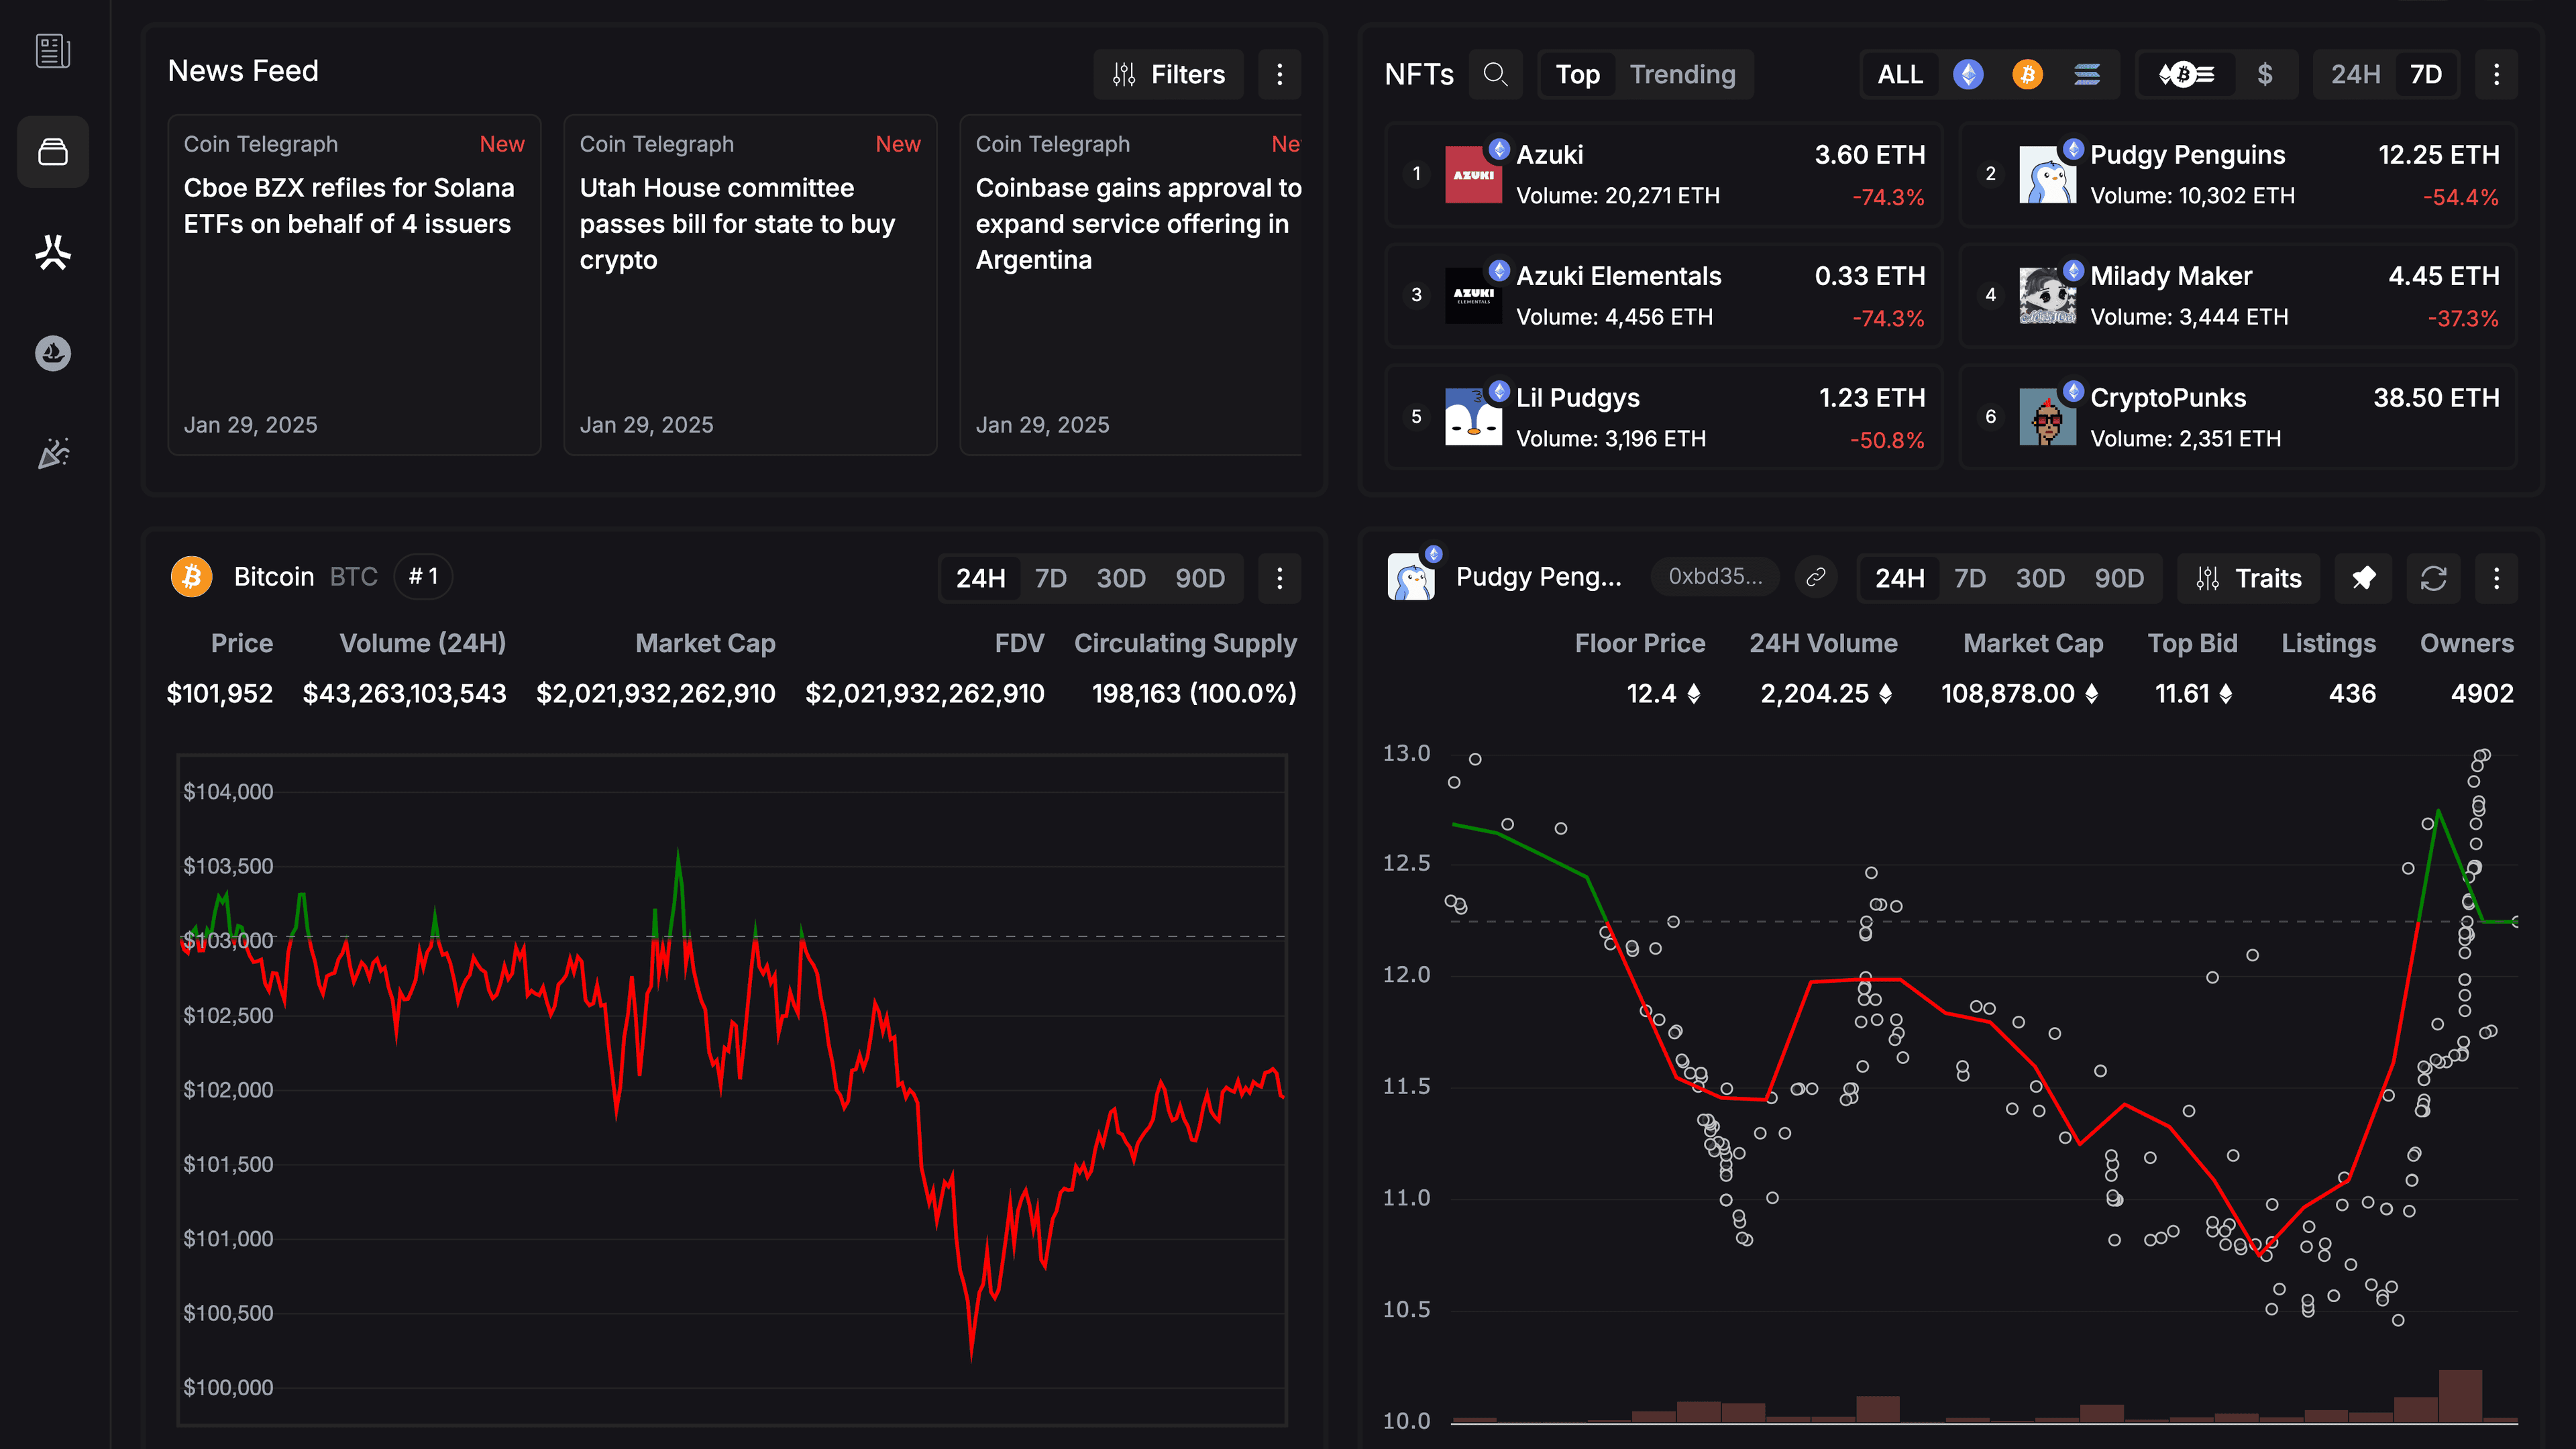Click Listings count 436
The image size is (2576, 1449).
coord(2352,693)
